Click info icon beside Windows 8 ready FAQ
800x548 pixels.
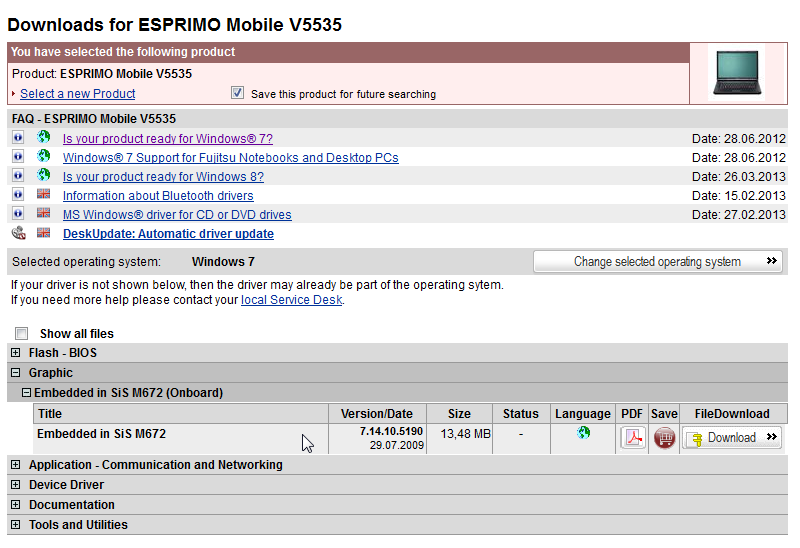tap(18, 176)
